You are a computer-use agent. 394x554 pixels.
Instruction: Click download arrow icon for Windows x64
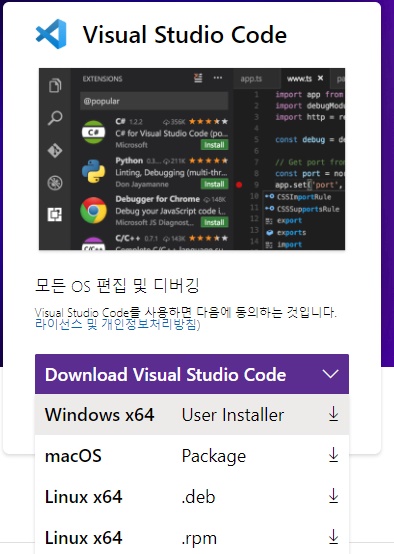coord(334,414)
